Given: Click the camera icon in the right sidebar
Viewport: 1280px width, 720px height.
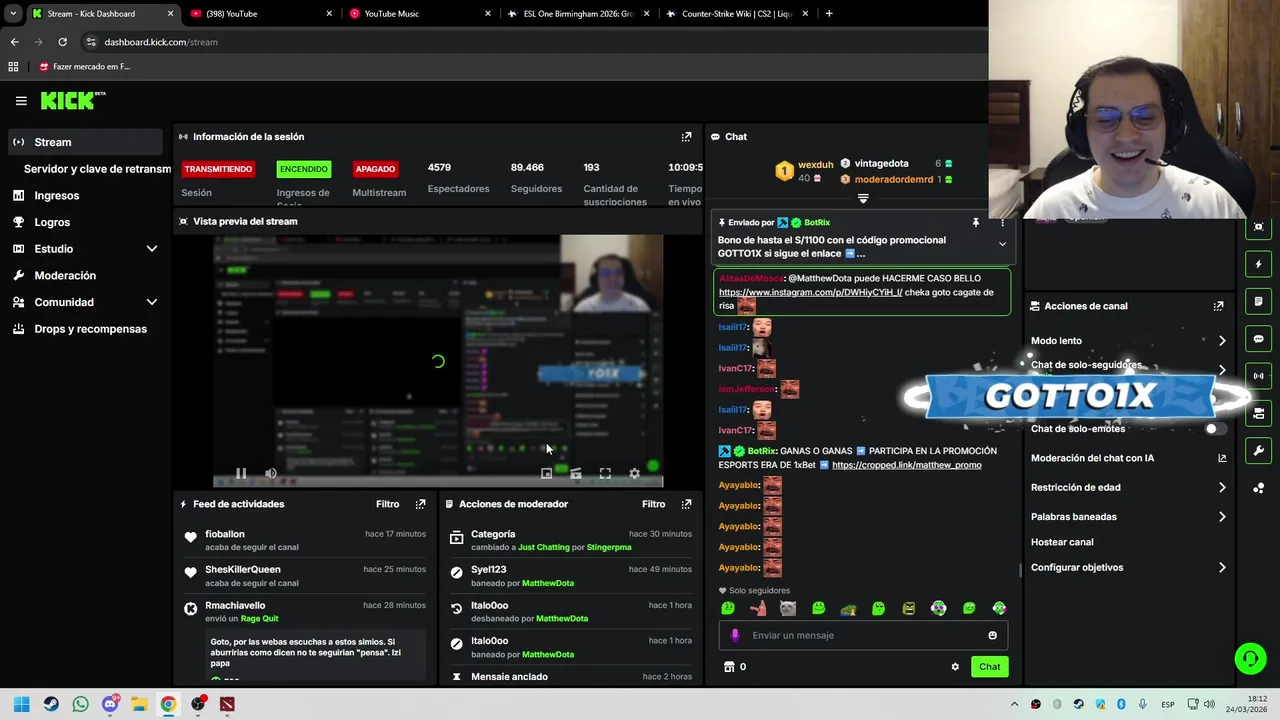Looking at the screenshot, I should [1258, 413].
